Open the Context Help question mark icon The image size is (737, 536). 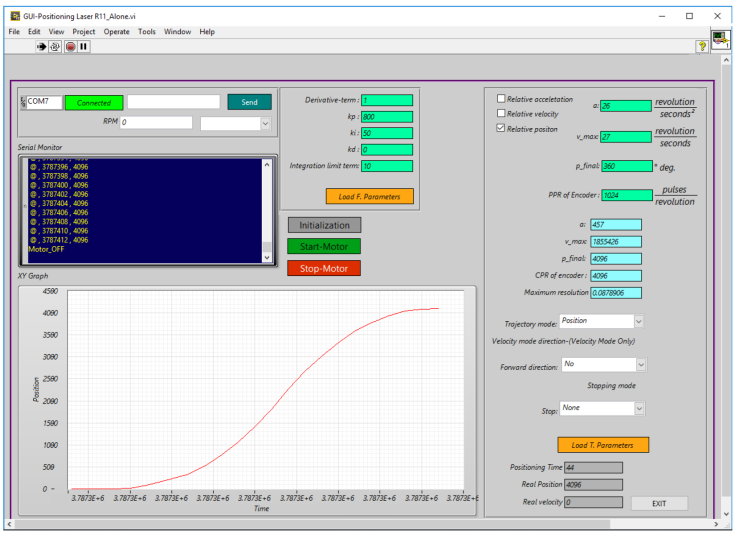702,46
